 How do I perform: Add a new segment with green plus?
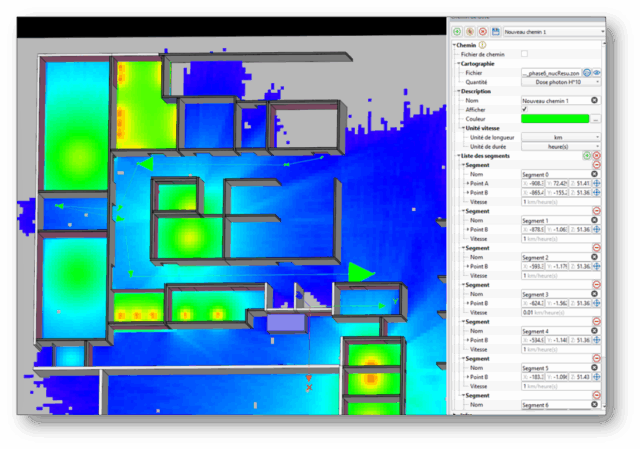586,156
